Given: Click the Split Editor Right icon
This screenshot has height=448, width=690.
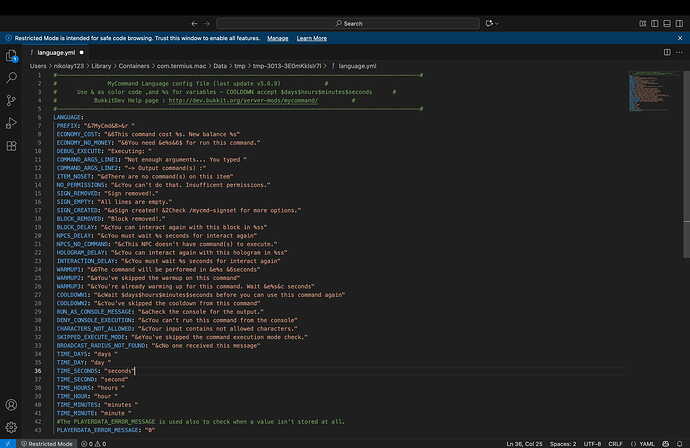Looking at the screenshot, I should 667,52.
